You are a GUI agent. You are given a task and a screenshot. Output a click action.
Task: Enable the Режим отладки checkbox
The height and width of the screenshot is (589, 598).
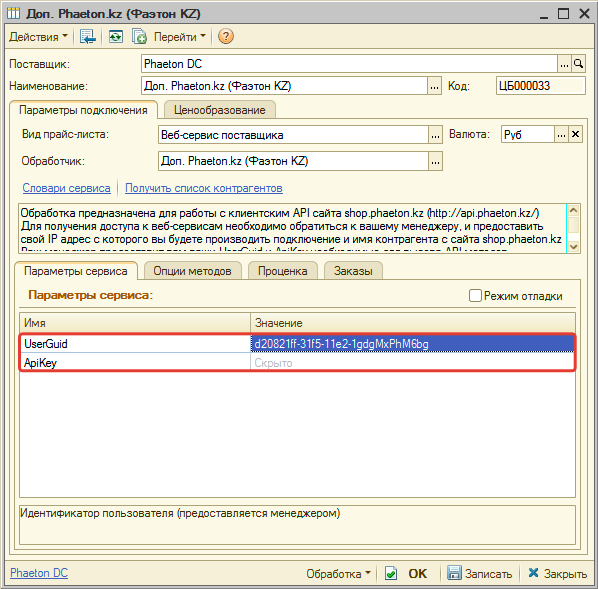475,295
